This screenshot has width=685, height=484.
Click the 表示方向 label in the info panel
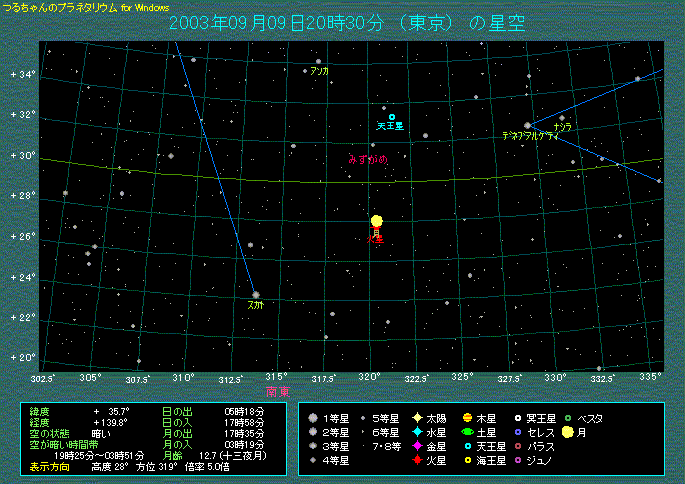(50, 465)
